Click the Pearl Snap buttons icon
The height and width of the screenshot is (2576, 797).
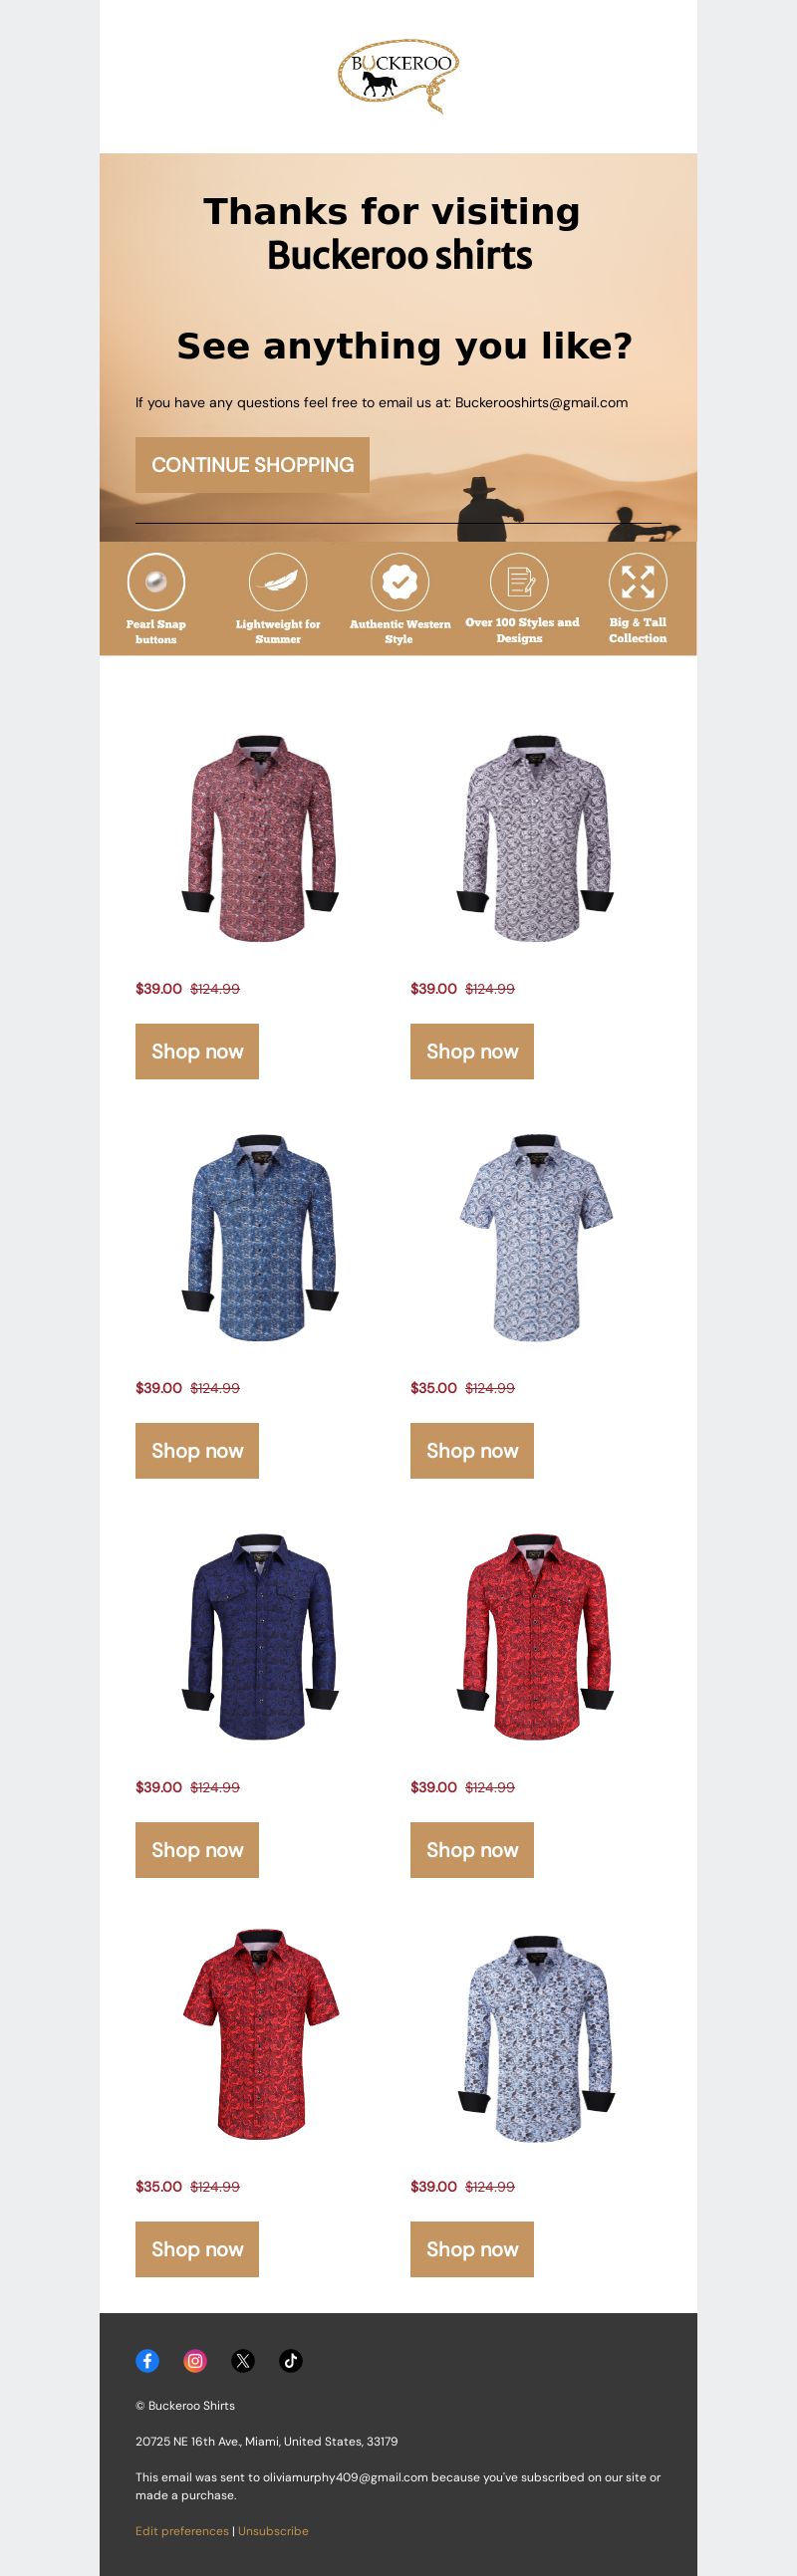(x=156, y=582)
